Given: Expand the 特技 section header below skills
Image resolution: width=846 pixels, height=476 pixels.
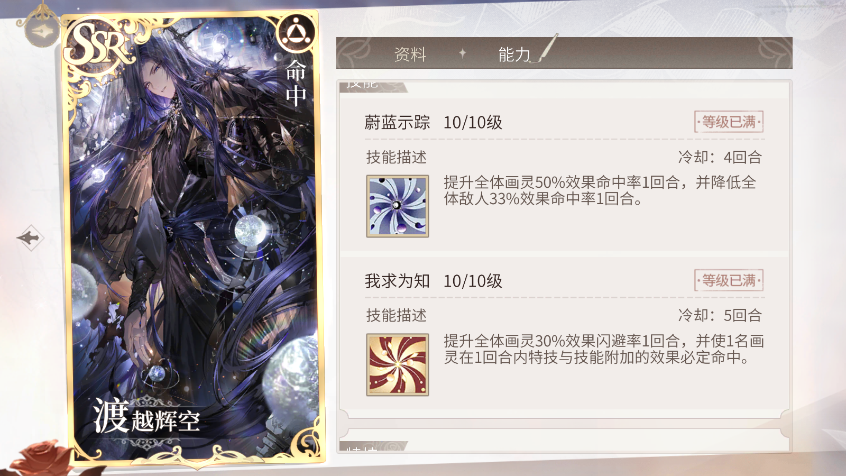Looking at the screenshot, I should point(372,447).
